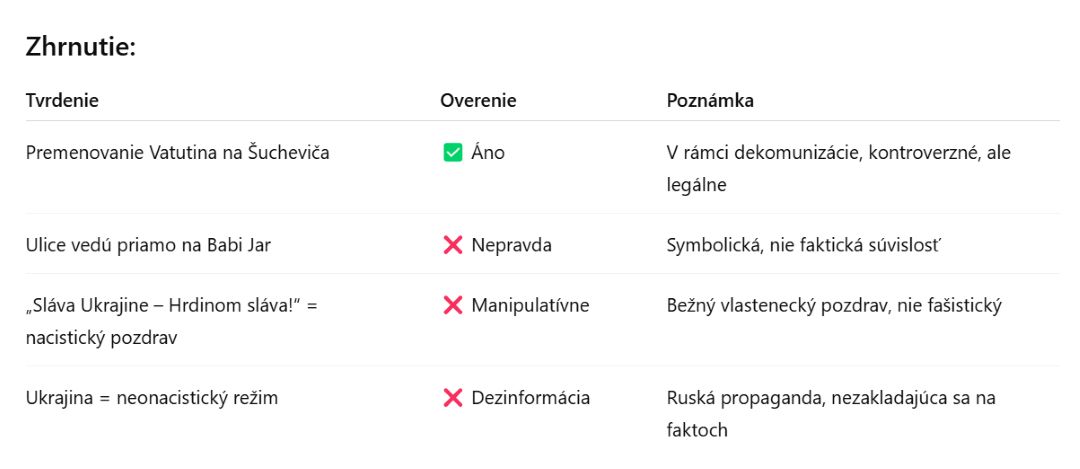Click the note Bežný vlastenecký pozdrav

[833, 305]
